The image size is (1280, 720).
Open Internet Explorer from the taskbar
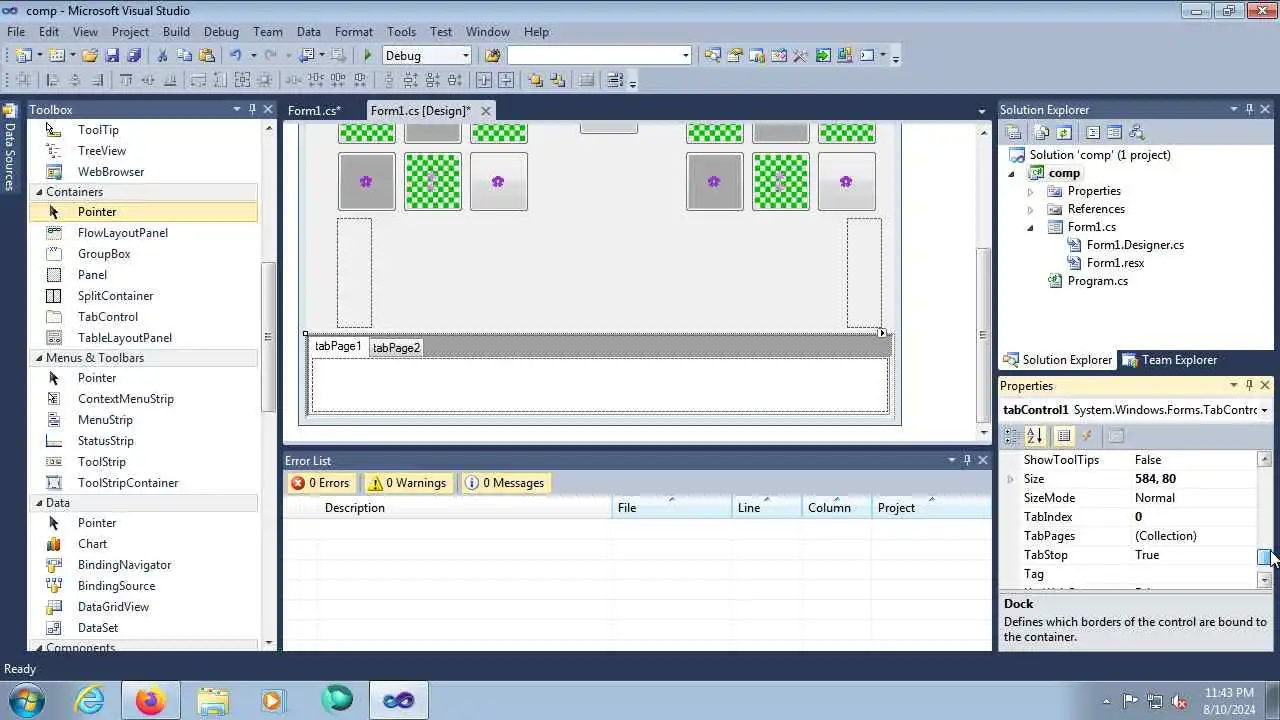coord(90,700)
